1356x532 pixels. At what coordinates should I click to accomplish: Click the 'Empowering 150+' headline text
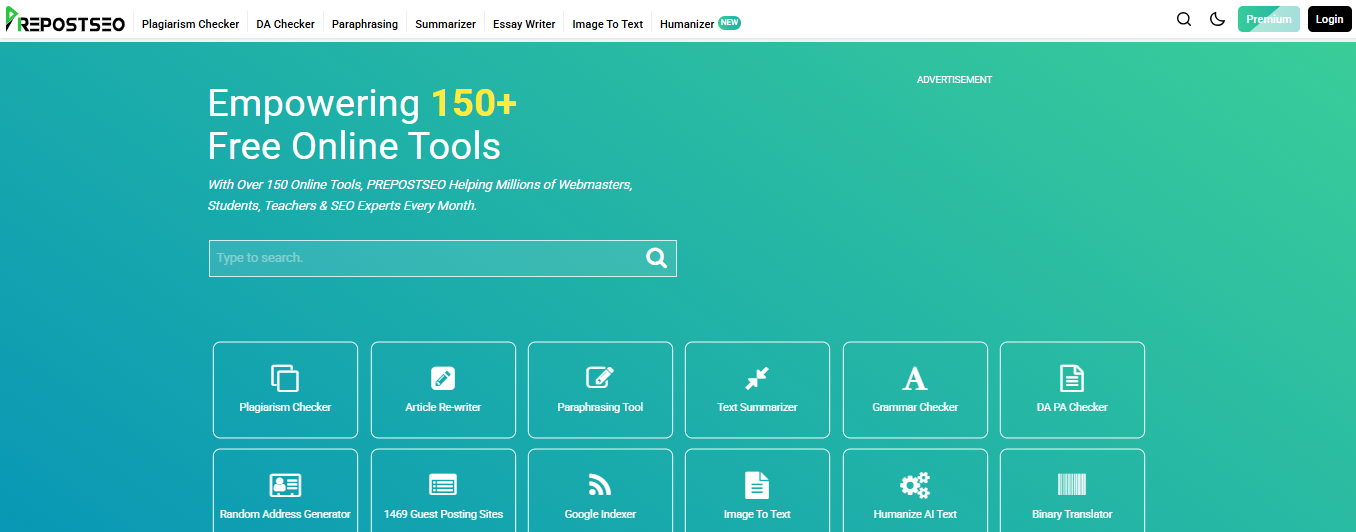click(x=362, y=104)
